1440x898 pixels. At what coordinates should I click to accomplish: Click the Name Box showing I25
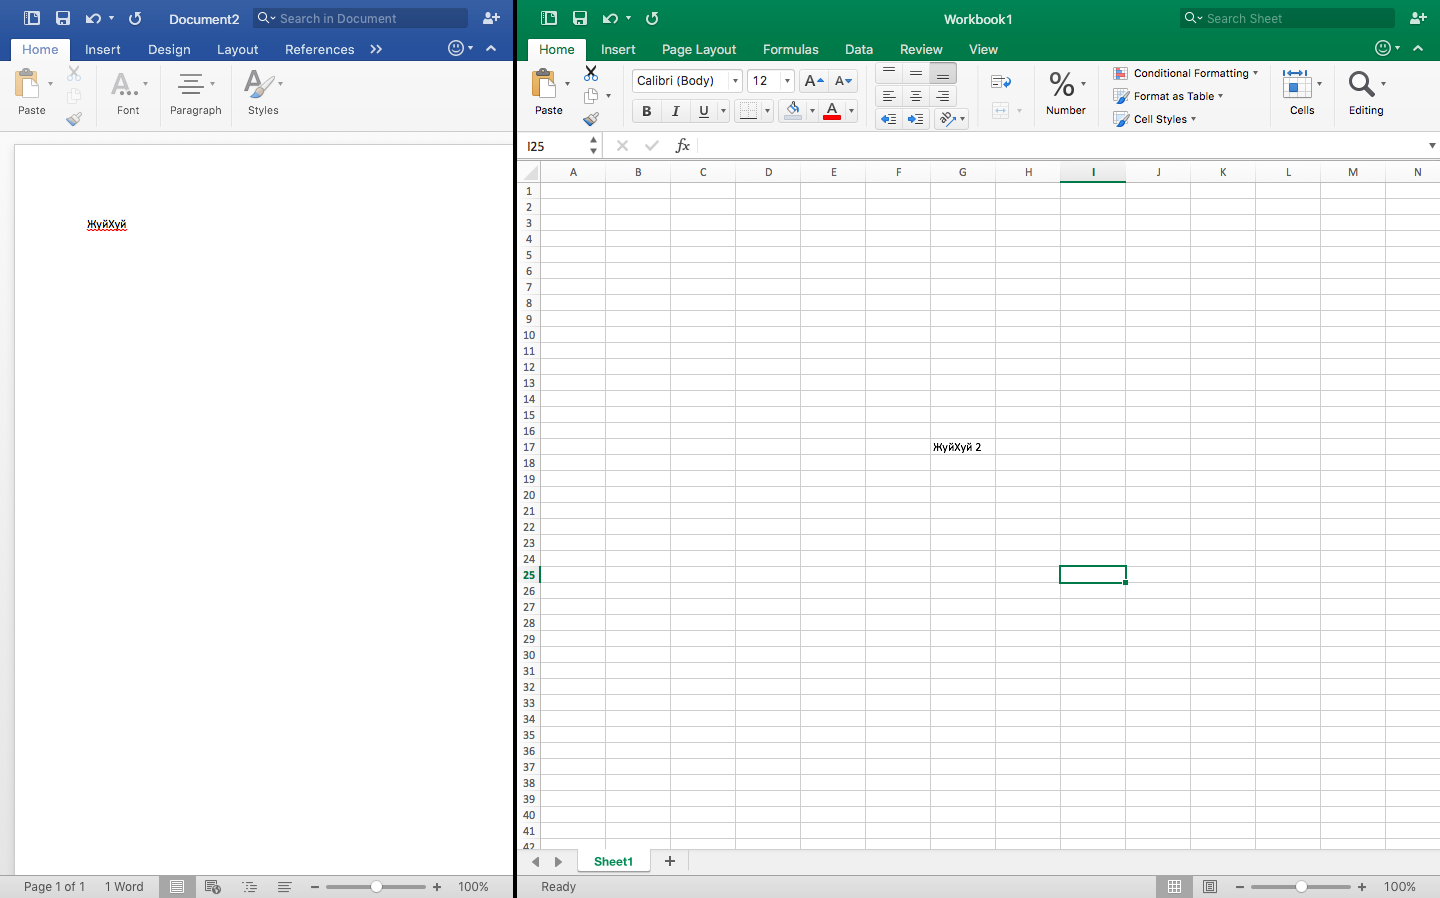pyautogui.click(x=554, y=146)
